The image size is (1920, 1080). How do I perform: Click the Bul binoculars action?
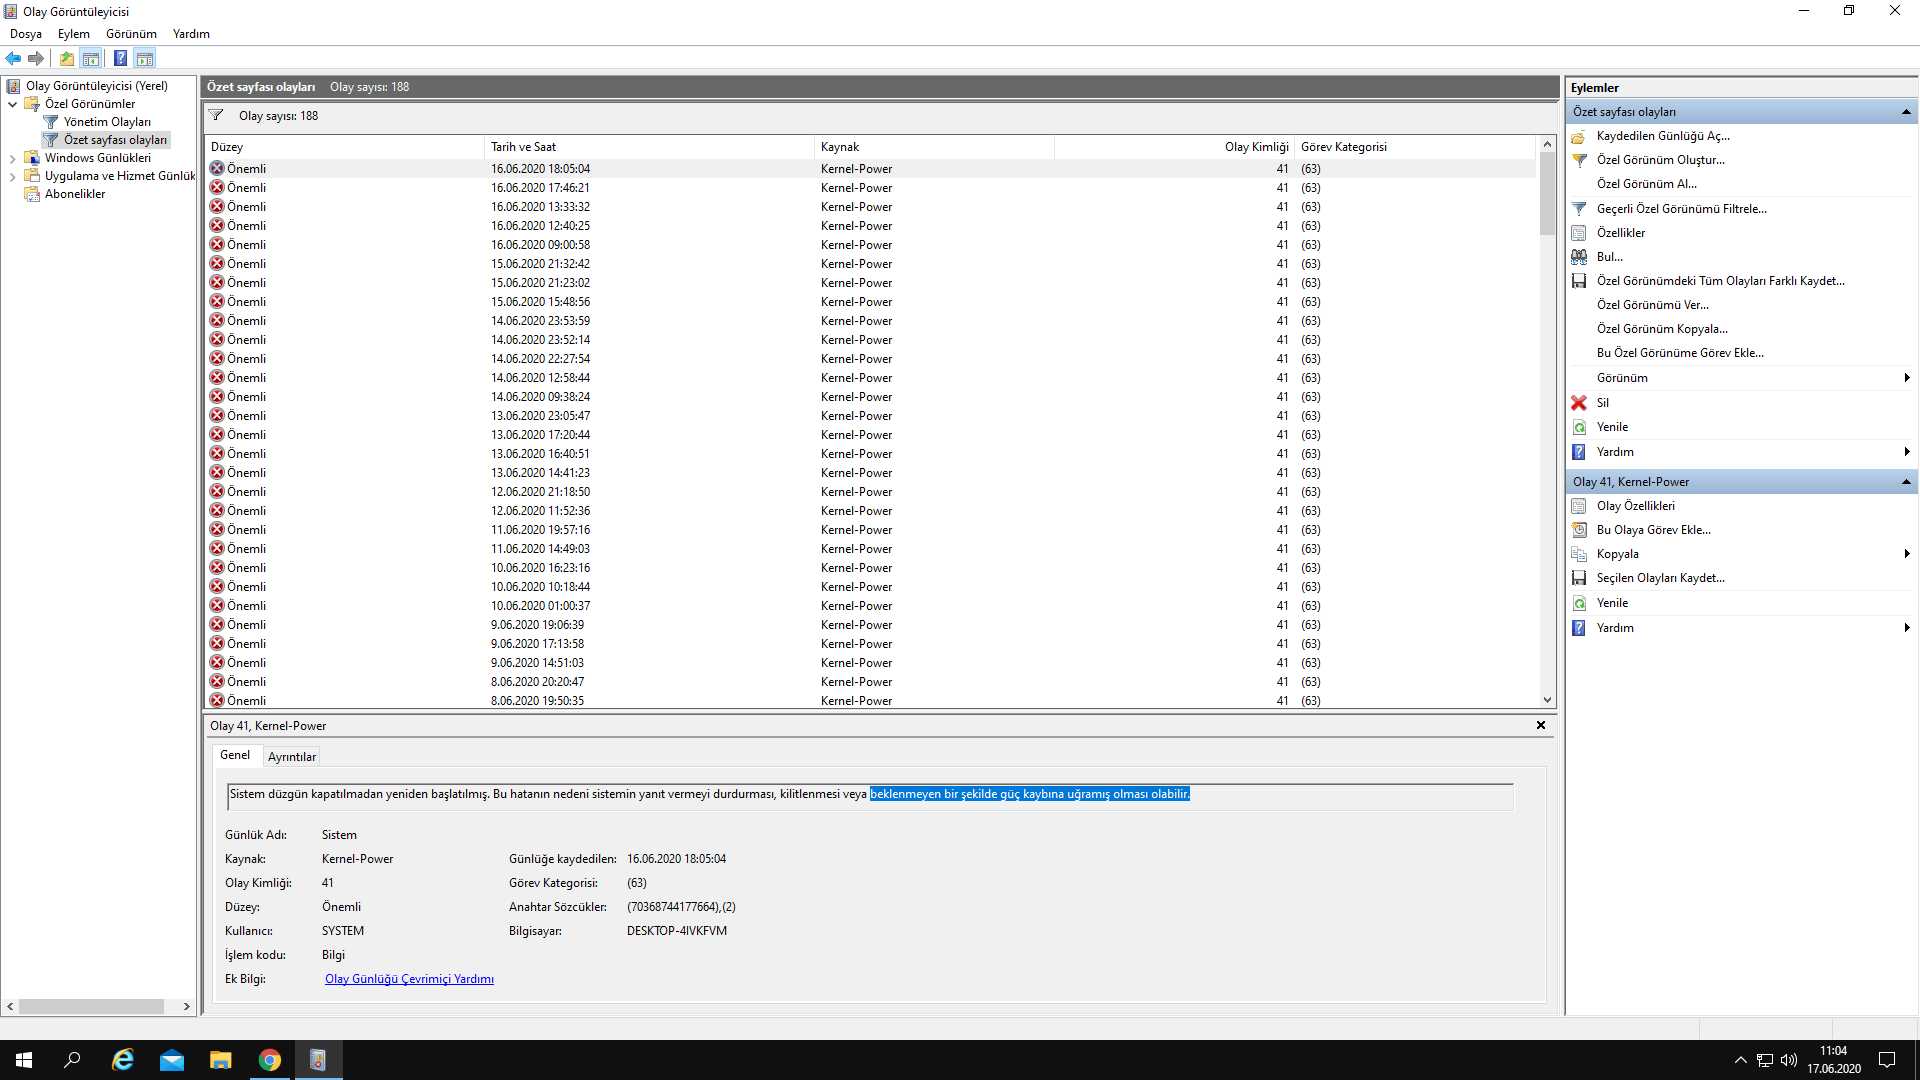click(x=1609, y=257)
